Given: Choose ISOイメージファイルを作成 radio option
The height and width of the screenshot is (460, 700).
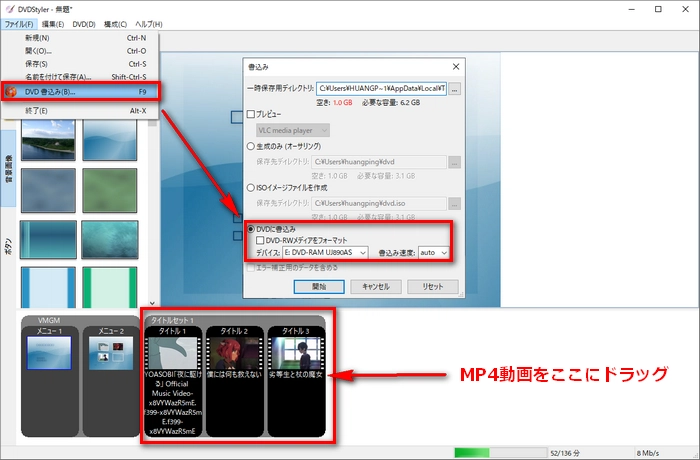Looking at the screenshot, I should 252,187.
